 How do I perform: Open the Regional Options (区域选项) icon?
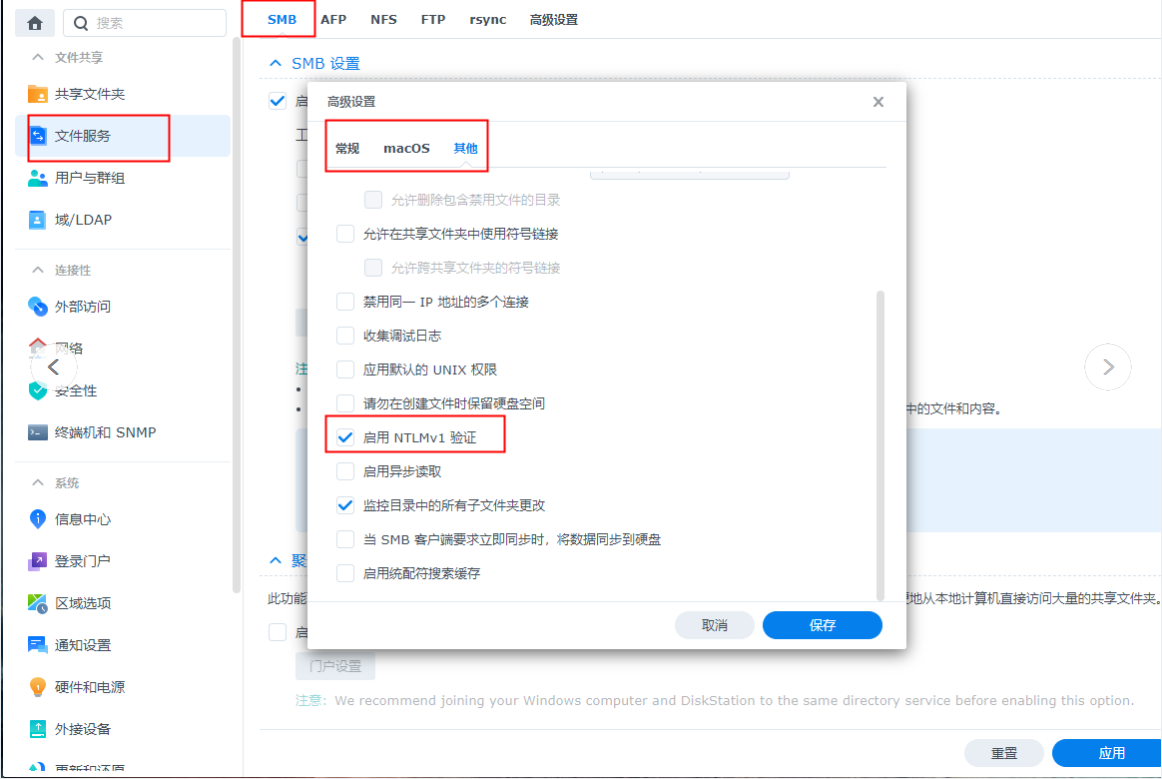coord(37,603)
